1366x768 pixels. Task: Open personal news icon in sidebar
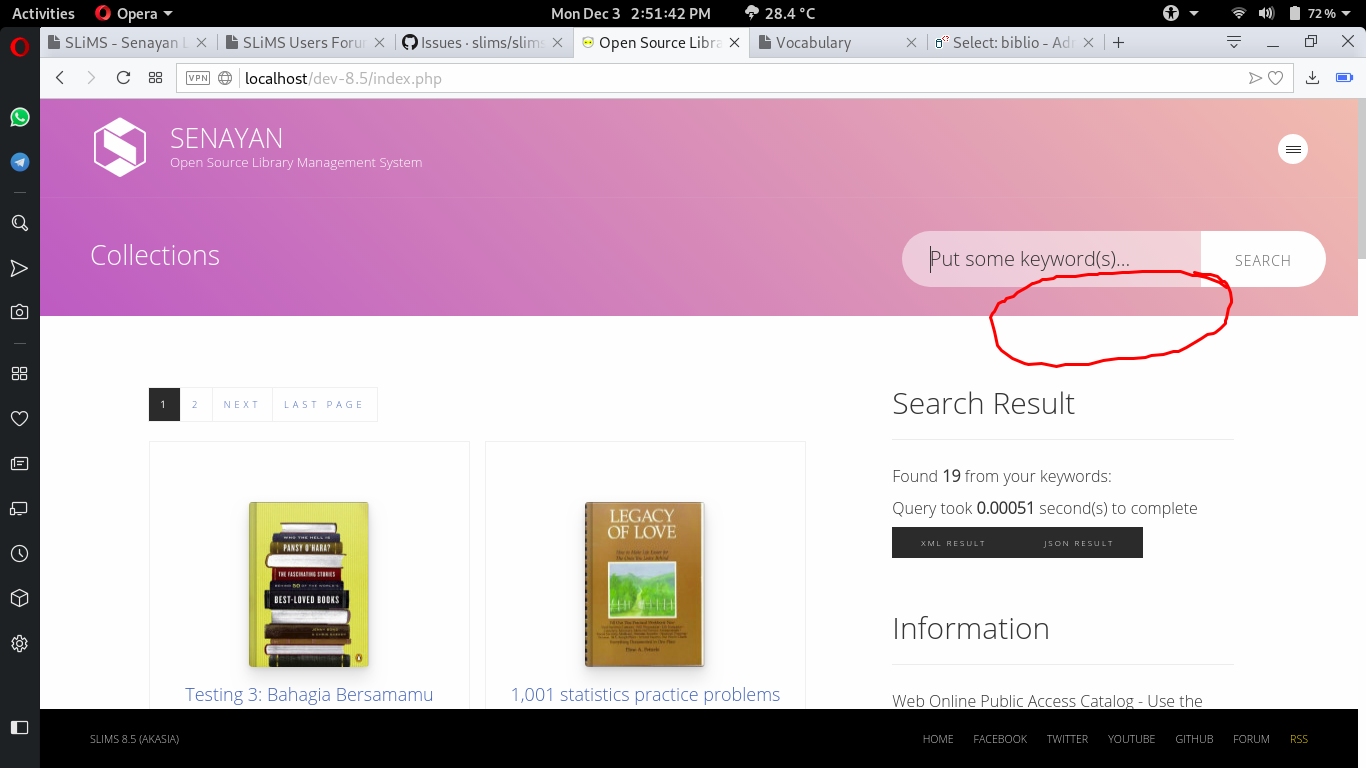[x=19, y=463]
